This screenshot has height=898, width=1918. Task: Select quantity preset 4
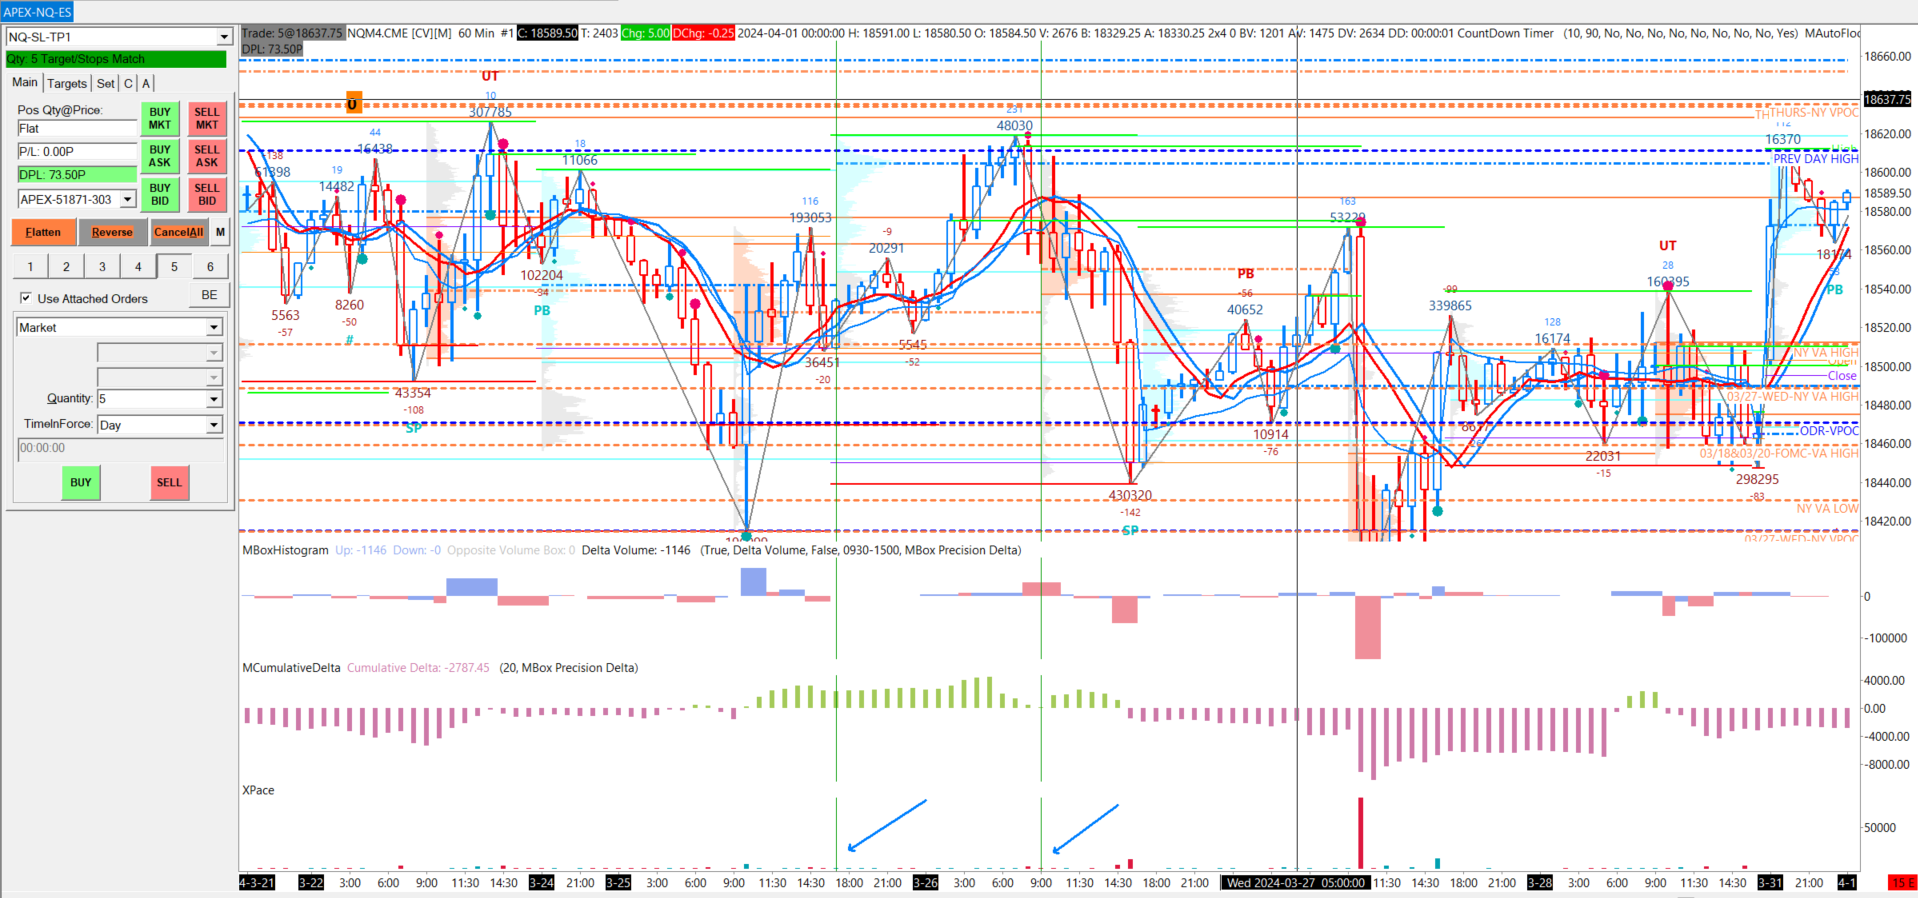tap(138, 266)
